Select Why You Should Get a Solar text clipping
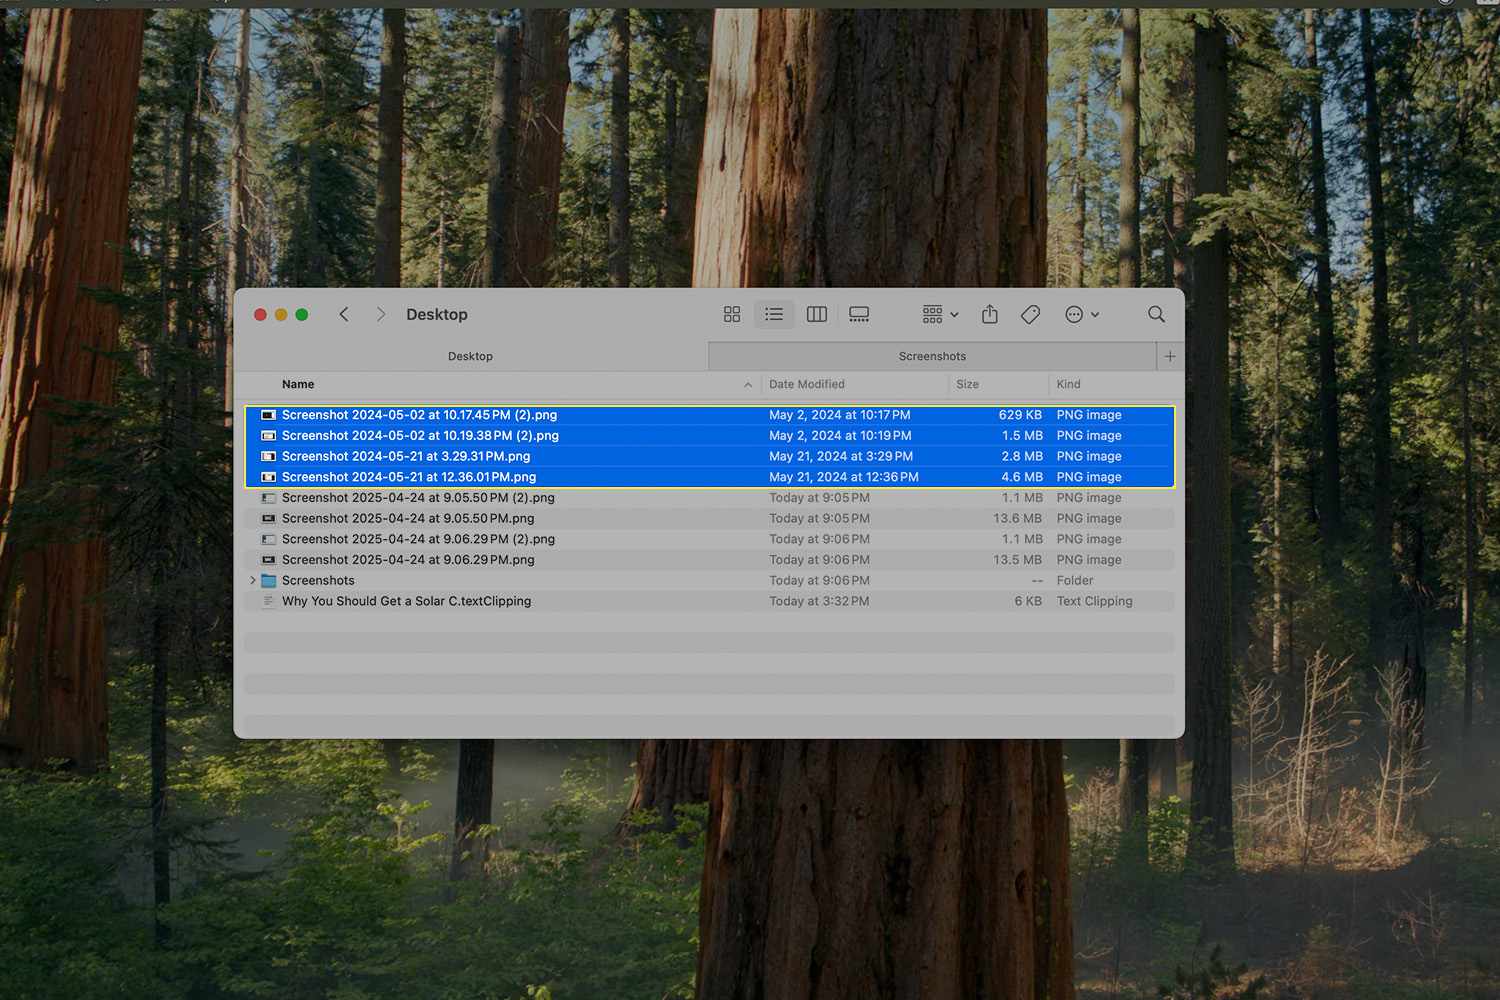Viewport: 1500px width, 1000px height. [406, 601]
